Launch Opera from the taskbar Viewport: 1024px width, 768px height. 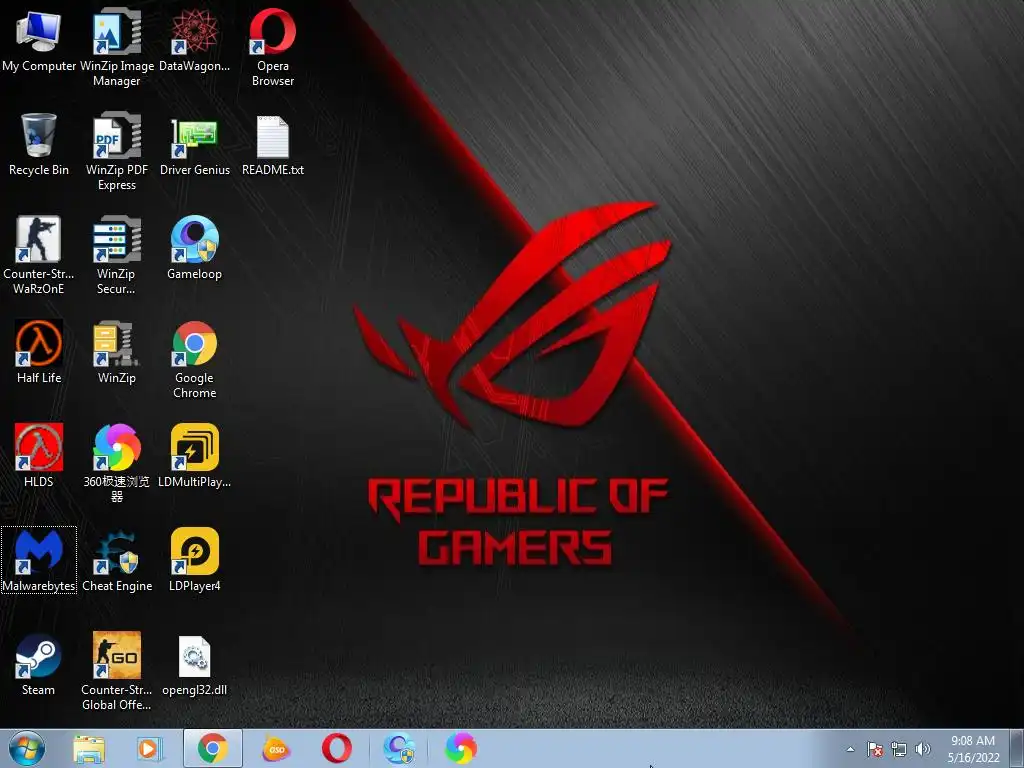(x=336, y=748)
